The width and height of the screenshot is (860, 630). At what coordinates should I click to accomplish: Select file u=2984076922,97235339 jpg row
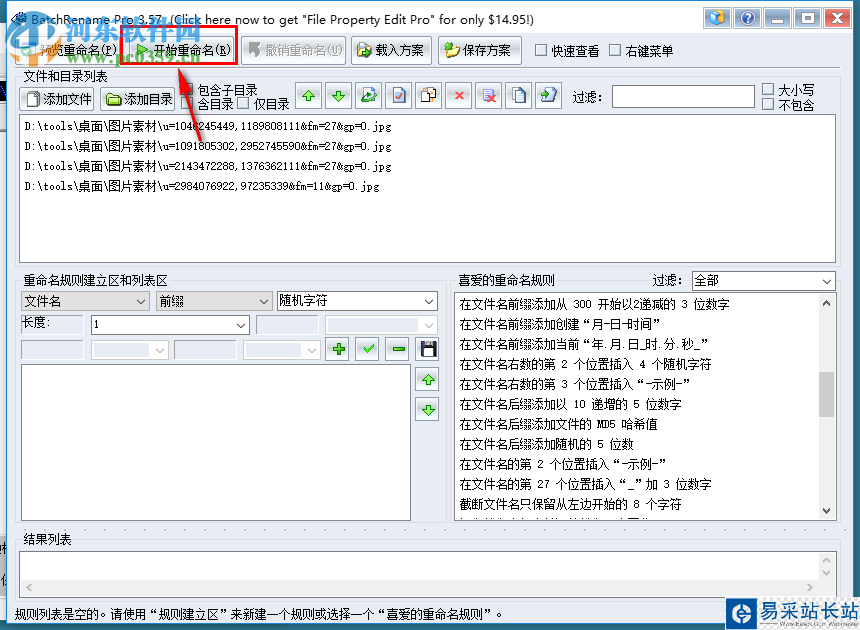point(202,186)
